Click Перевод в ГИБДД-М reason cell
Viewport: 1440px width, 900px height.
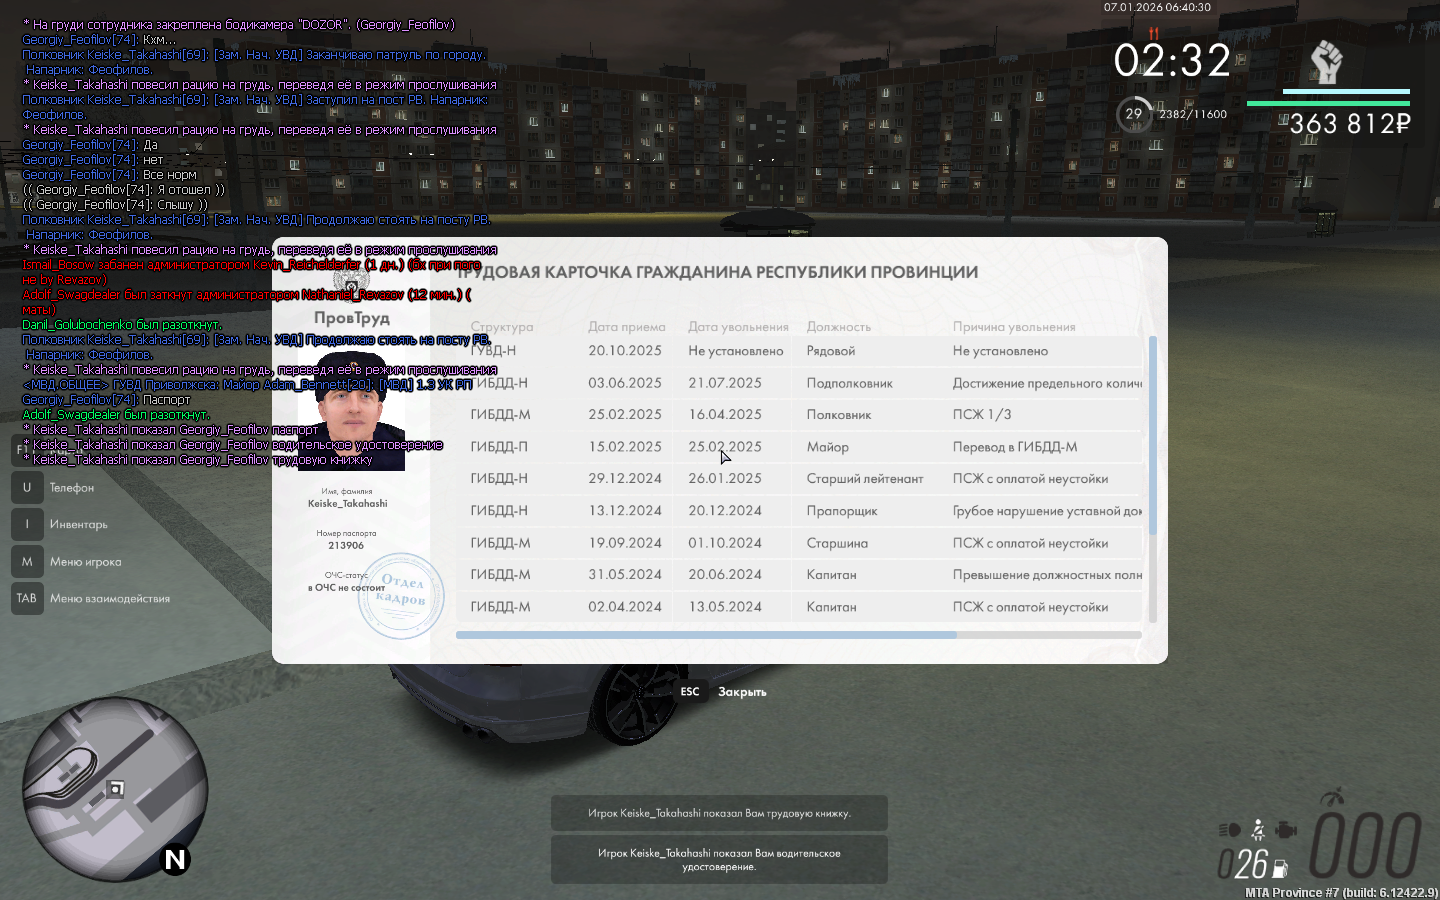pyautogui.click(x=1015, y=447)
